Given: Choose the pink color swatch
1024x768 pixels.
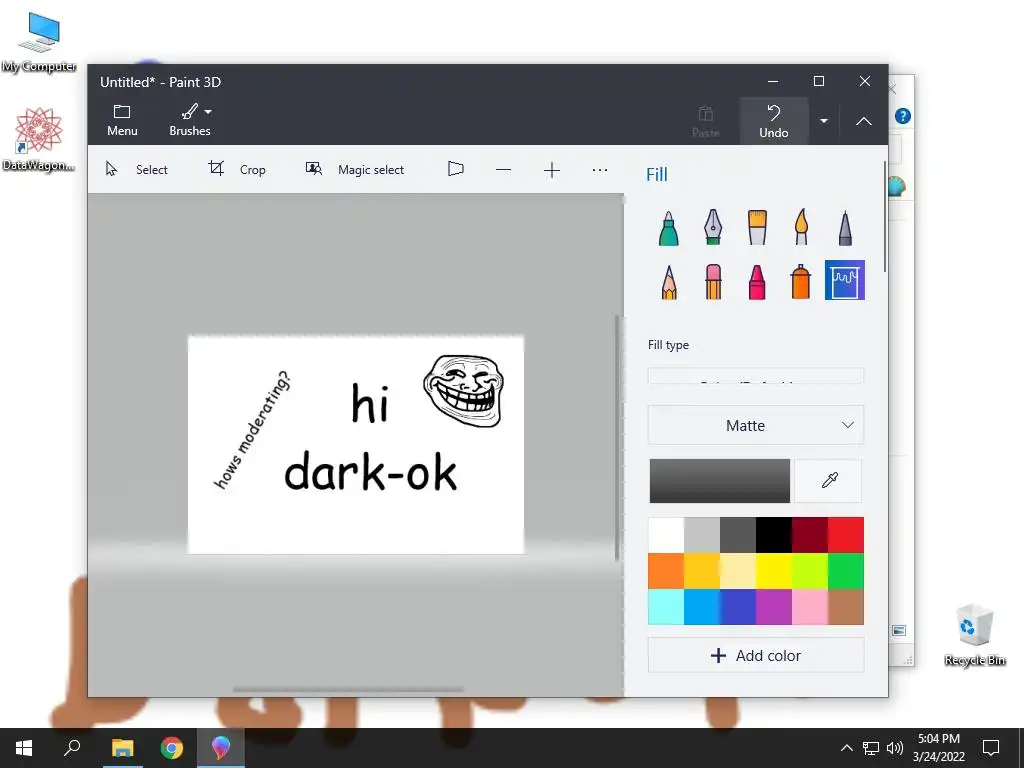Looking at the screenshot, I should click(x=810, y=607).
